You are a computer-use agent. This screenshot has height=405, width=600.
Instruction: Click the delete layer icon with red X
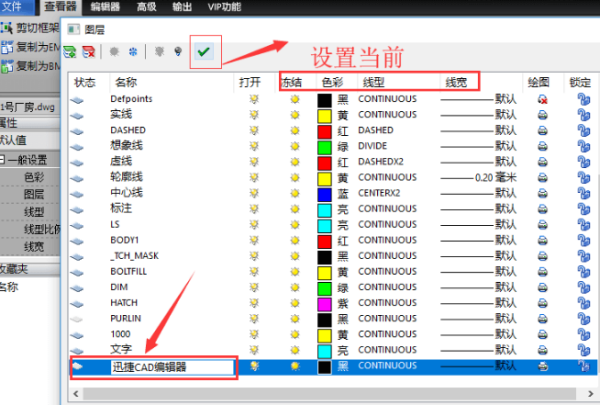(x=88, y=52)
